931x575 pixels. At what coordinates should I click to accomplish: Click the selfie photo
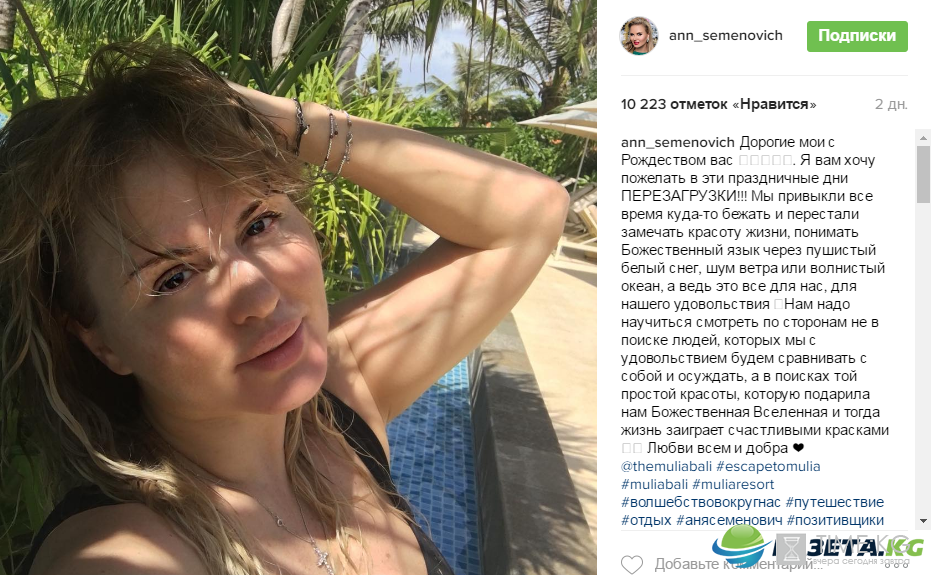tap(298, 288)
